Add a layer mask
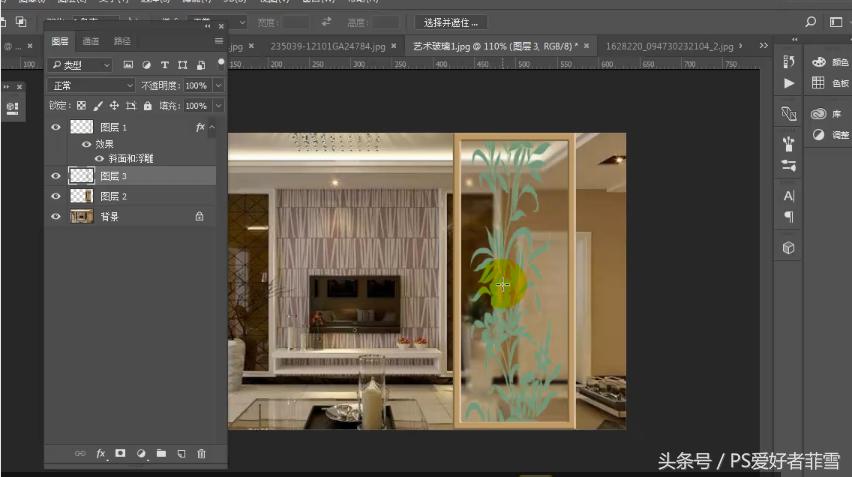This screenshot has width=852, height=477. [120, 453]
